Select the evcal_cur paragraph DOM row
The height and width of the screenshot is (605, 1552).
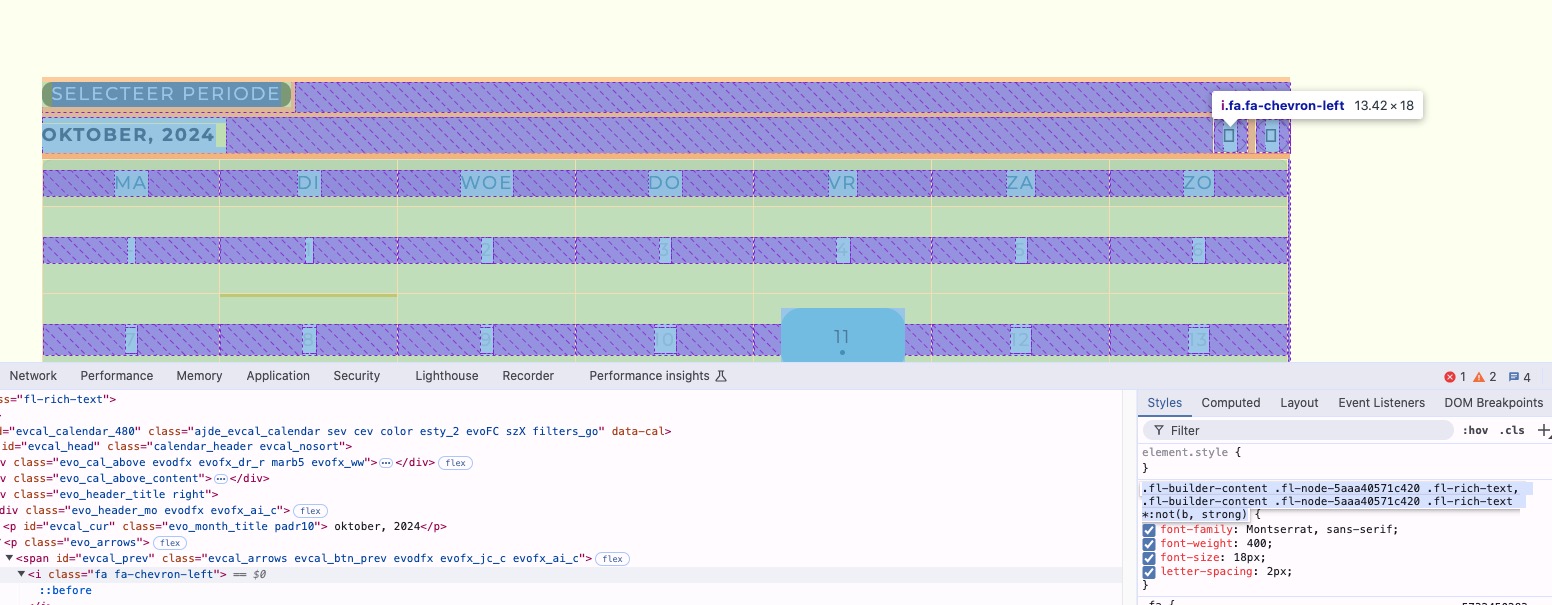click(224, 527)
